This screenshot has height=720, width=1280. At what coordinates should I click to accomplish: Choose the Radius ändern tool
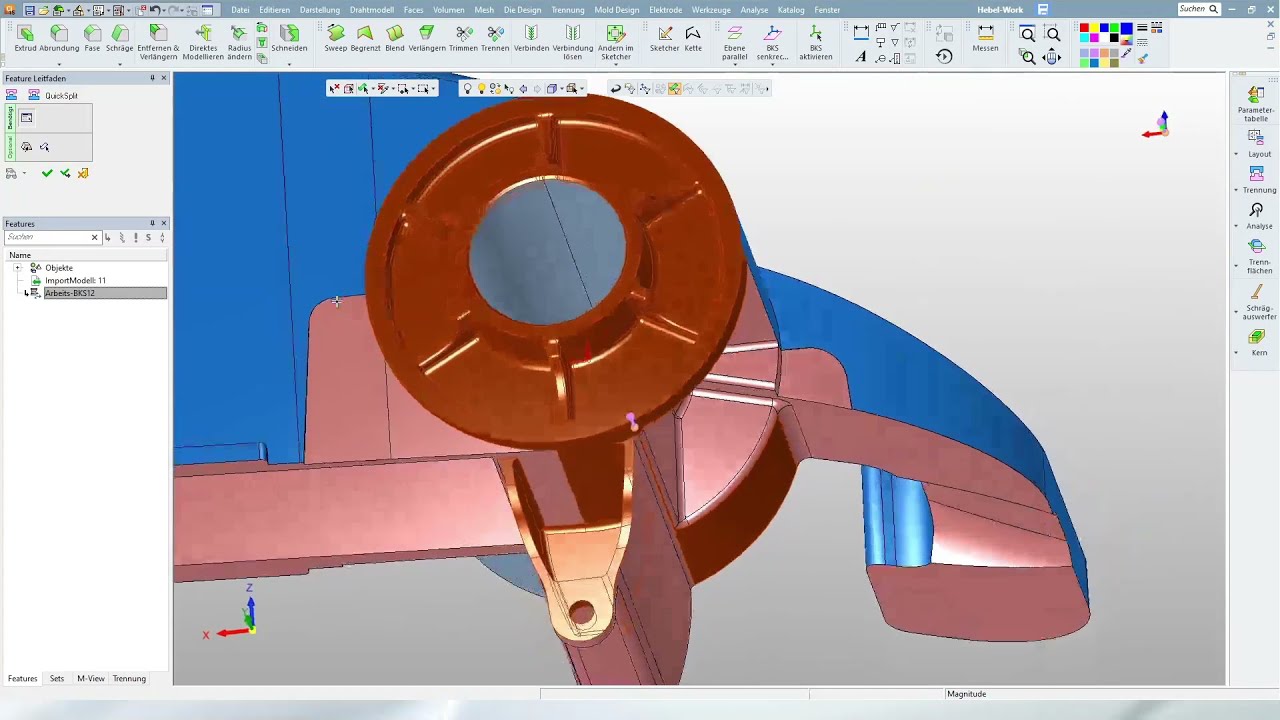(x=239, y=43)
